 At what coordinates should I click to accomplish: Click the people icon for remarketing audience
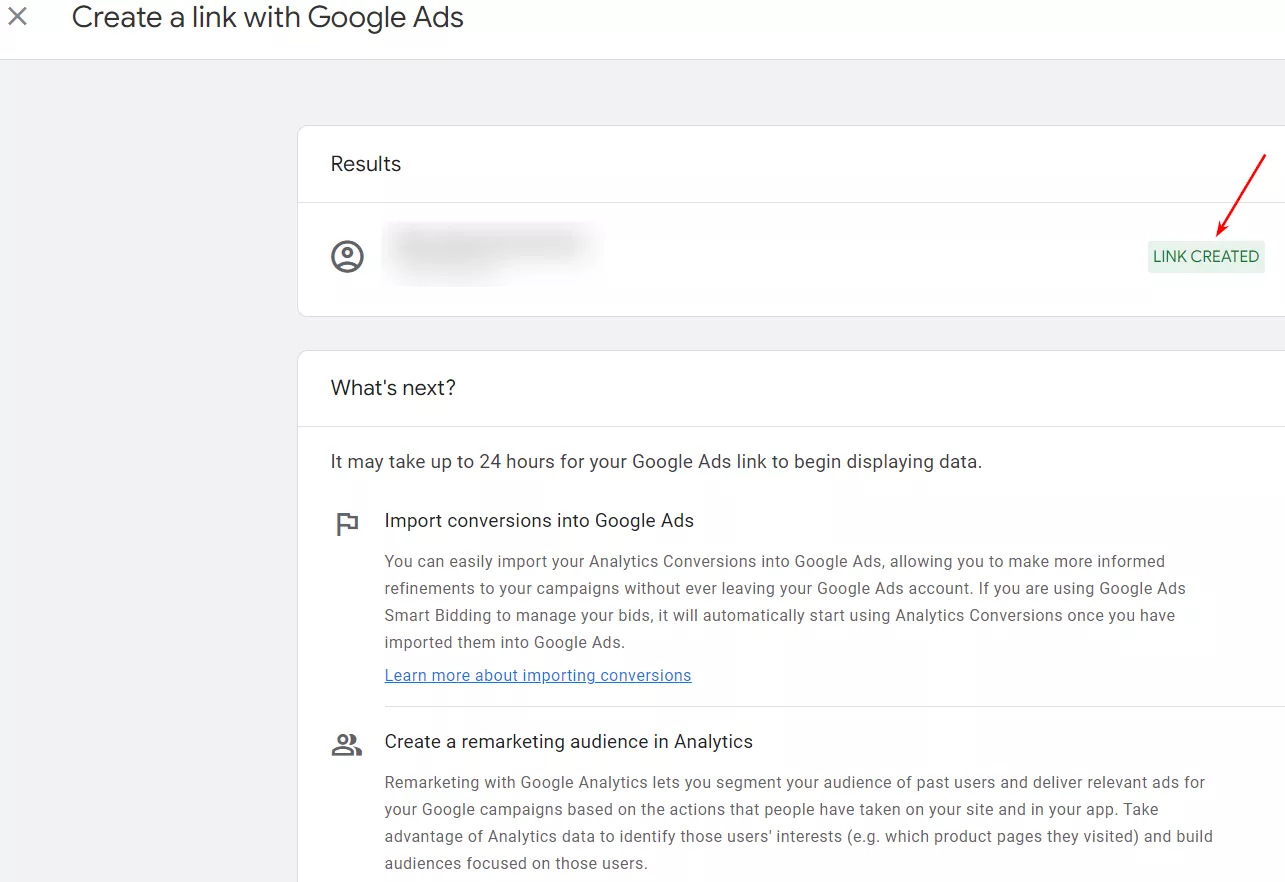(347, 744)
